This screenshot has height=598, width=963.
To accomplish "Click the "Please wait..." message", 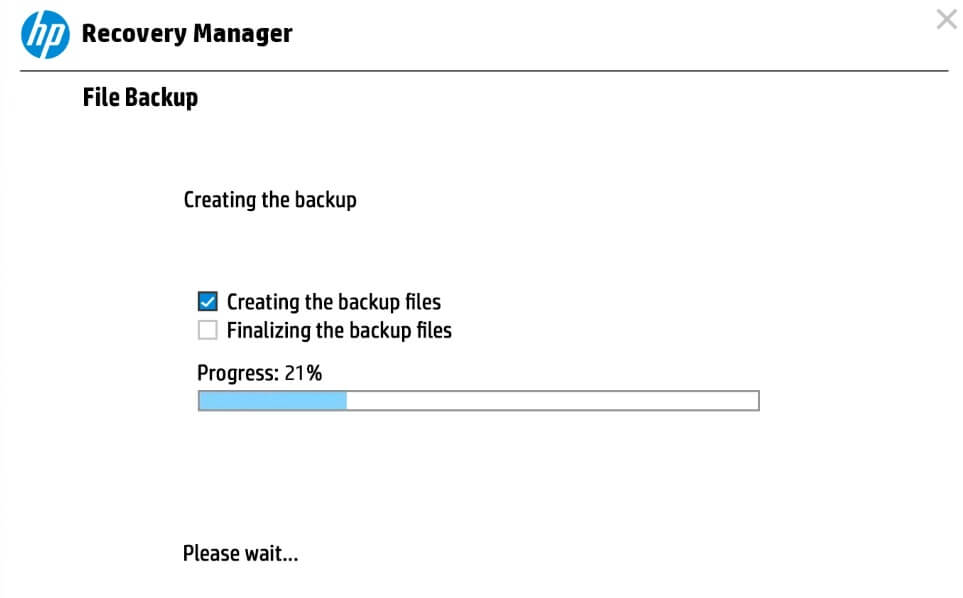I will (x=240, y=553).
